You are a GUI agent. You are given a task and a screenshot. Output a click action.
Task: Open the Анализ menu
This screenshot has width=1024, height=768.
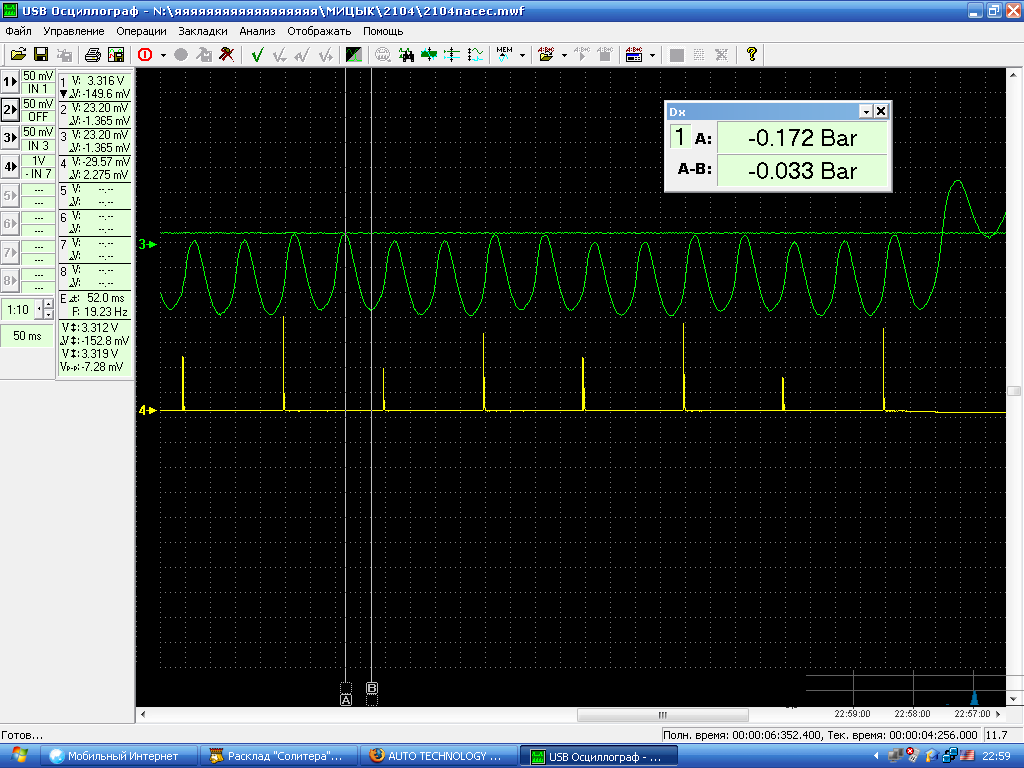pos(257,31)
